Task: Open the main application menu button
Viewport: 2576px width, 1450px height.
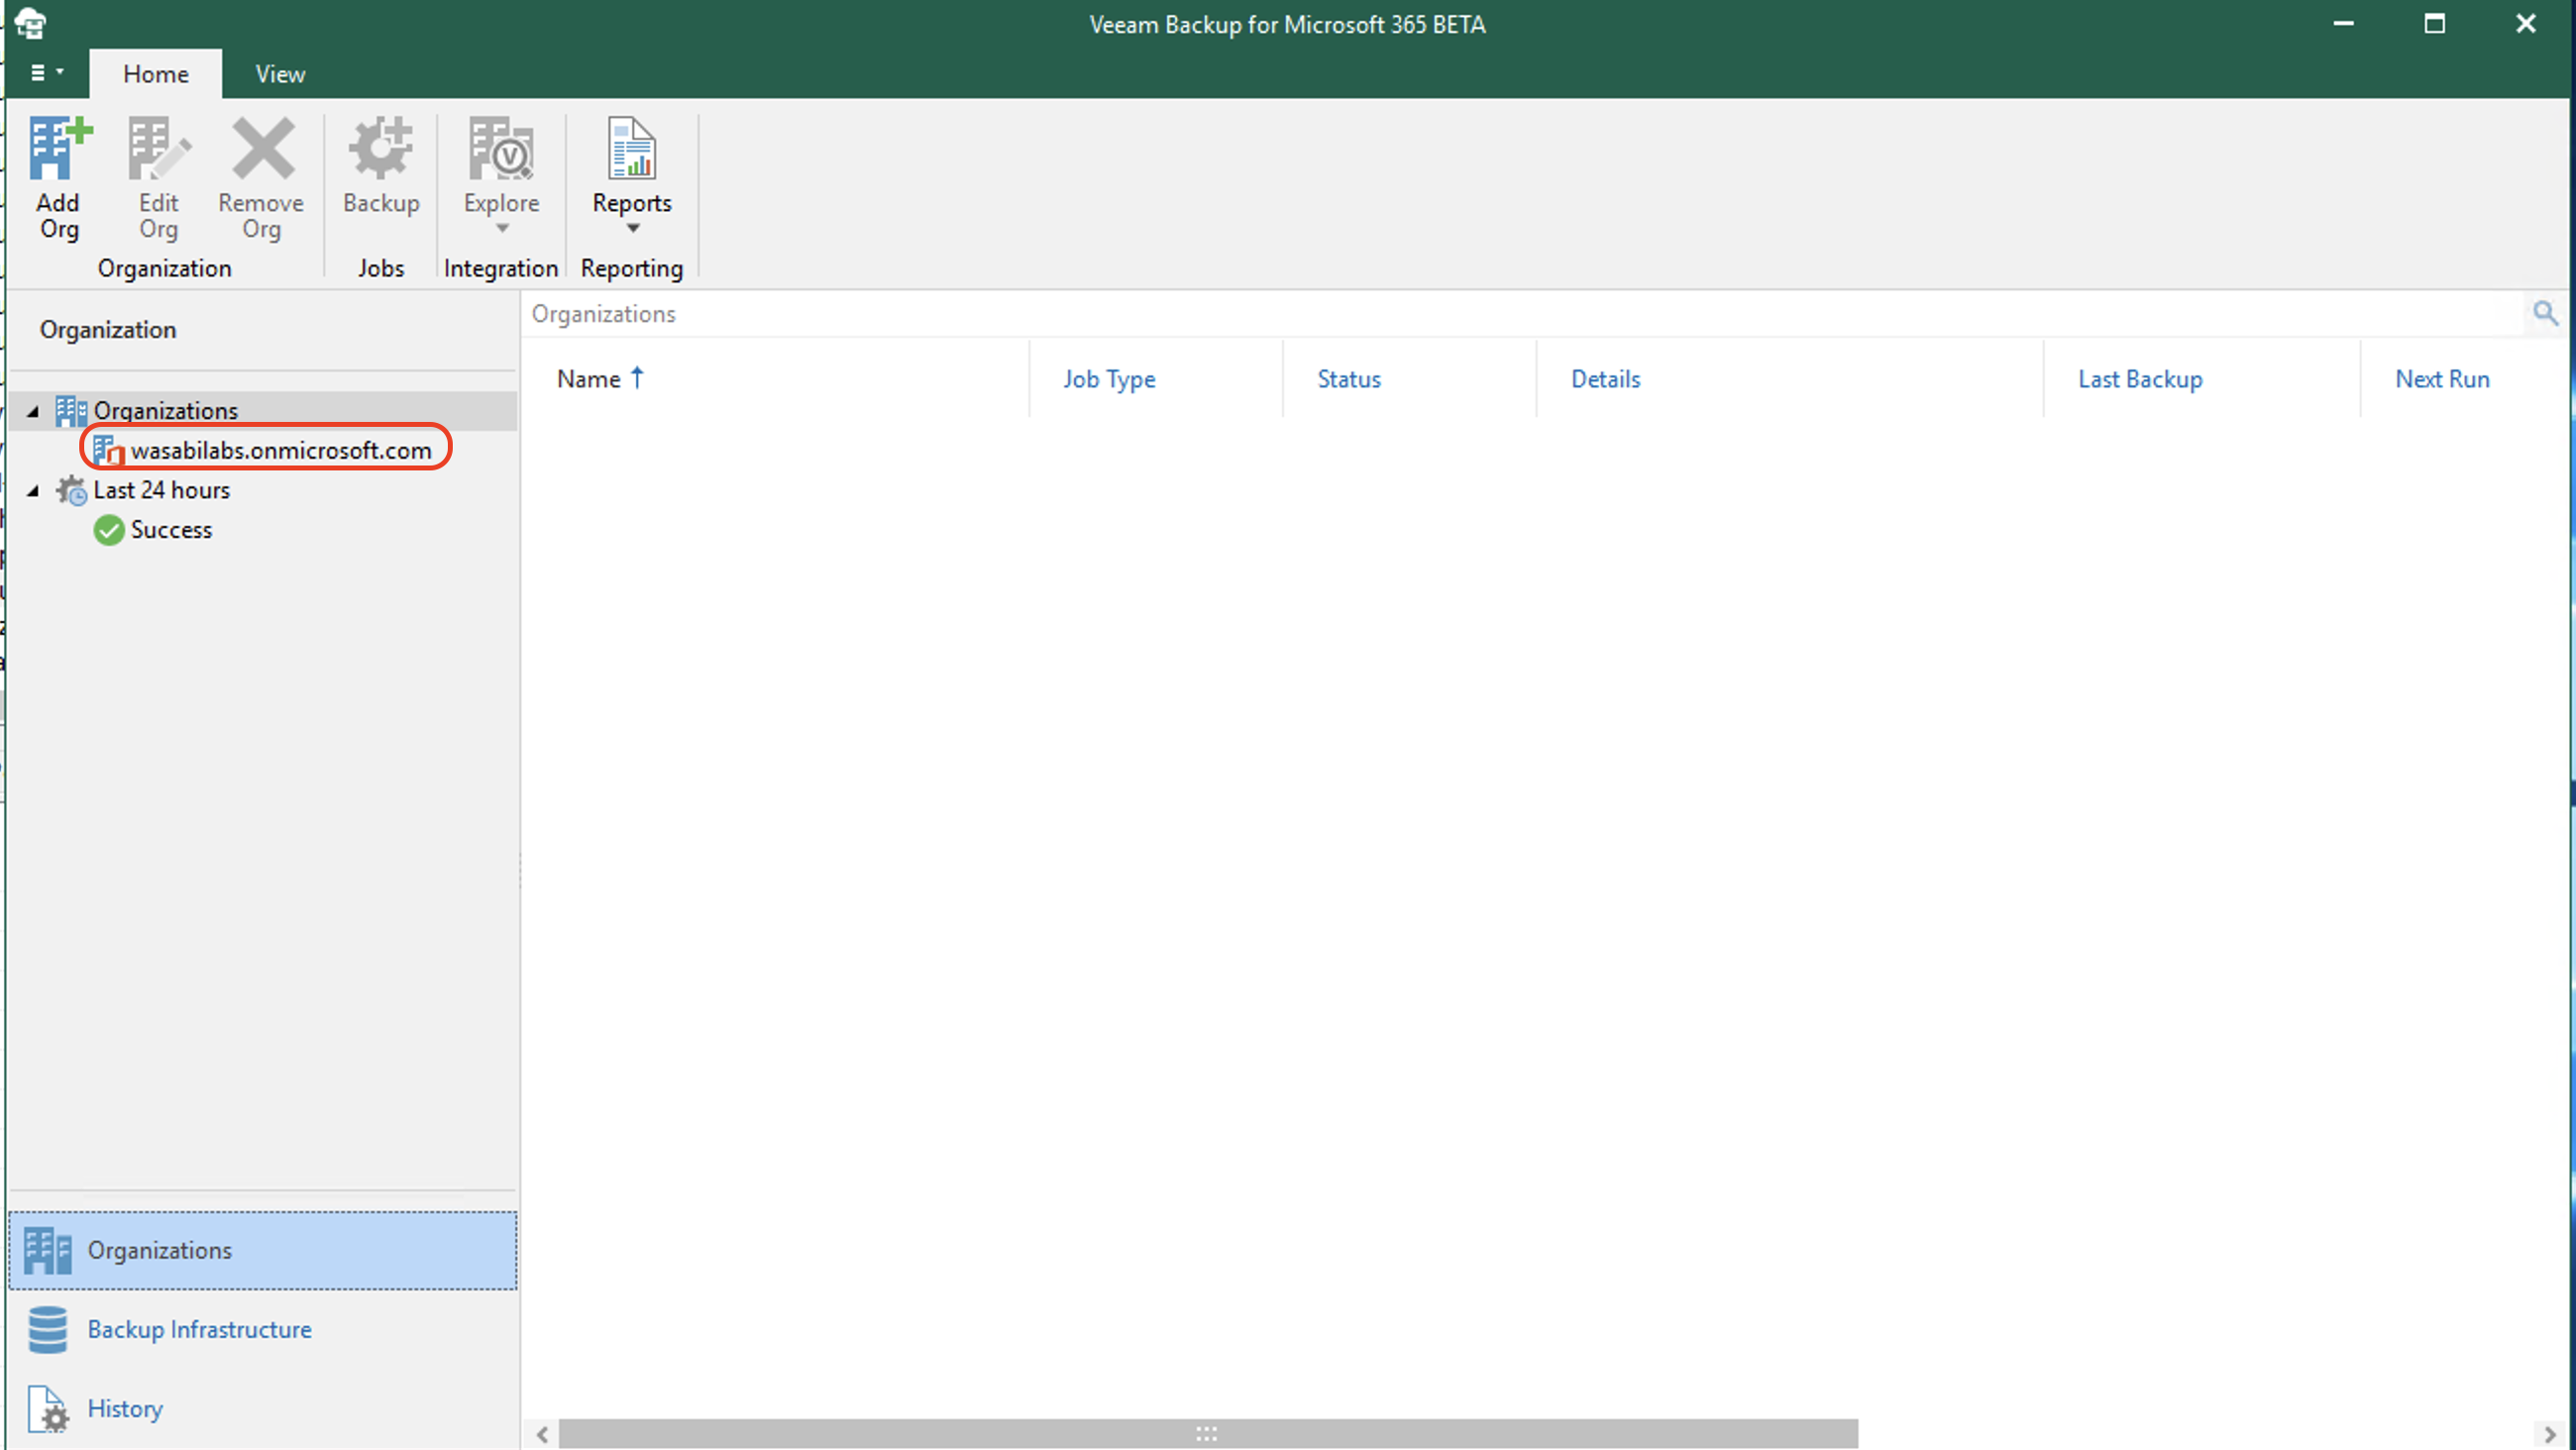Action: (x=46, y=72)
